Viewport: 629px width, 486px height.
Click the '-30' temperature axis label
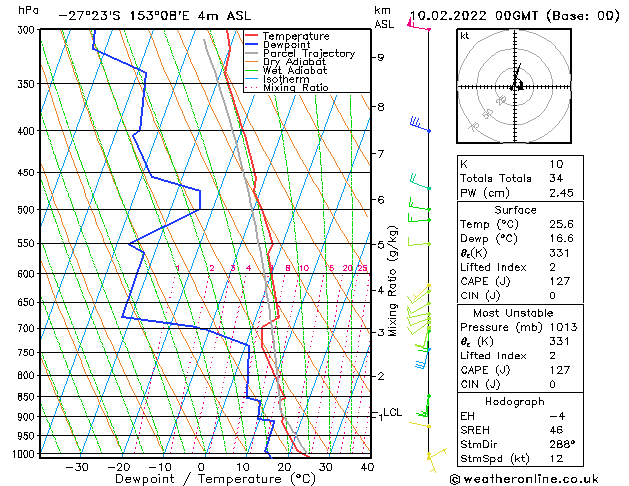click(x=77, y=467)
